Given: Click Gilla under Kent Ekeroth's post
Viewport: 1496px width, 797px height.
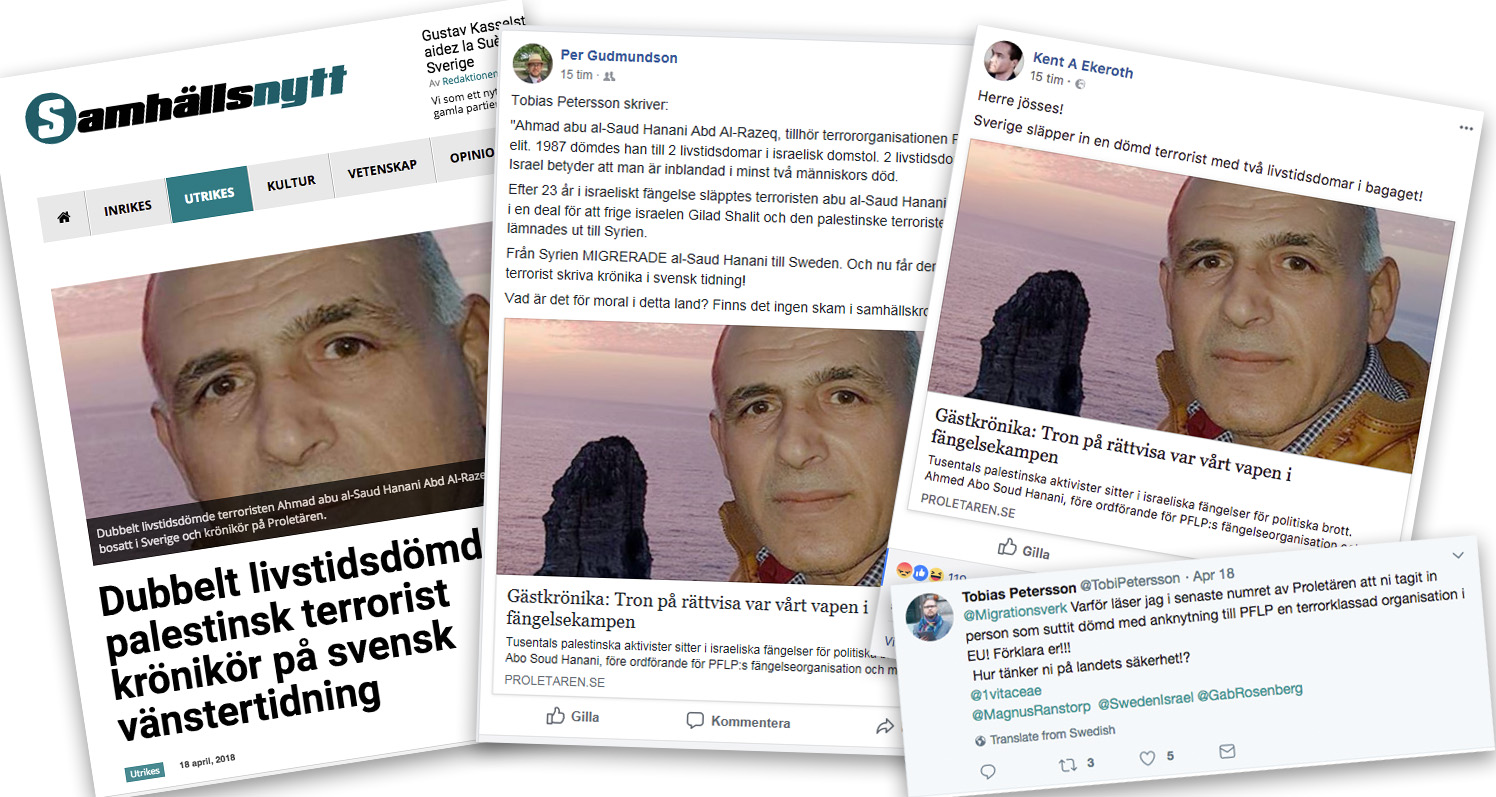Looking at the screenshot, I should pyautogui.click(x=1024, y=549).
